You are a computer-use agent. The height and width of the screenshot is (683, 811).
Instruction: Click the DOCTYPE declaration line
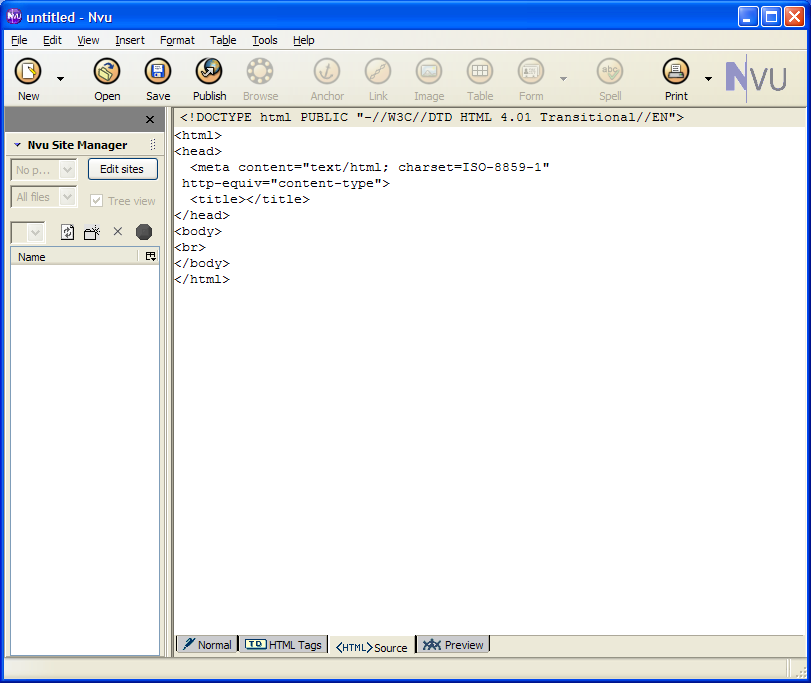[x=432, y=117]
